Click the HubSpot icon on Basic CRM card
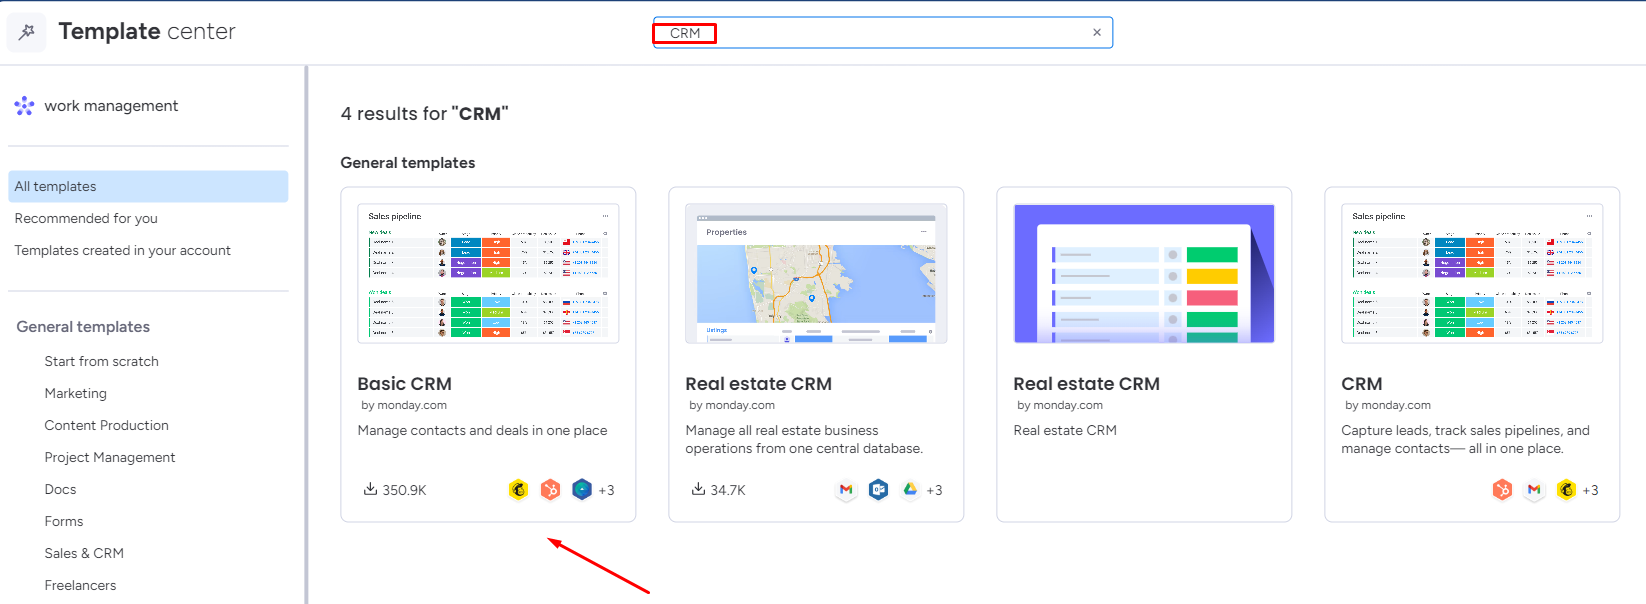The width and height of the screenshot is (1646, 604). click(550, 490)
